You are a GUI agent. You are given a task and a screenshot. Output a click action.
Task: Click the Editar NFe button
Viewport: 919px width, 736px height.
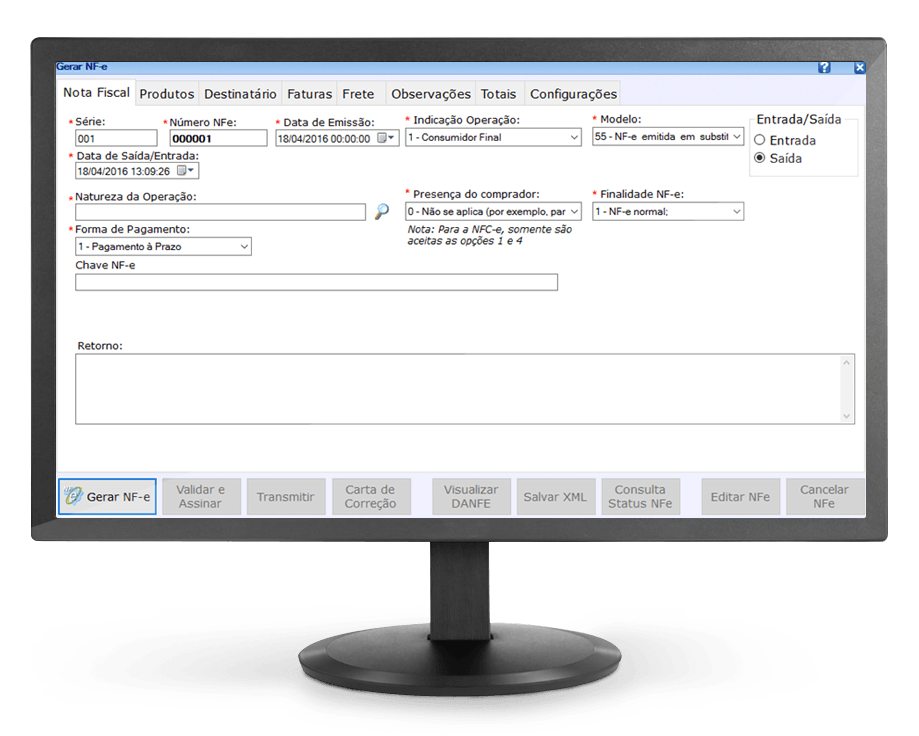740,496
